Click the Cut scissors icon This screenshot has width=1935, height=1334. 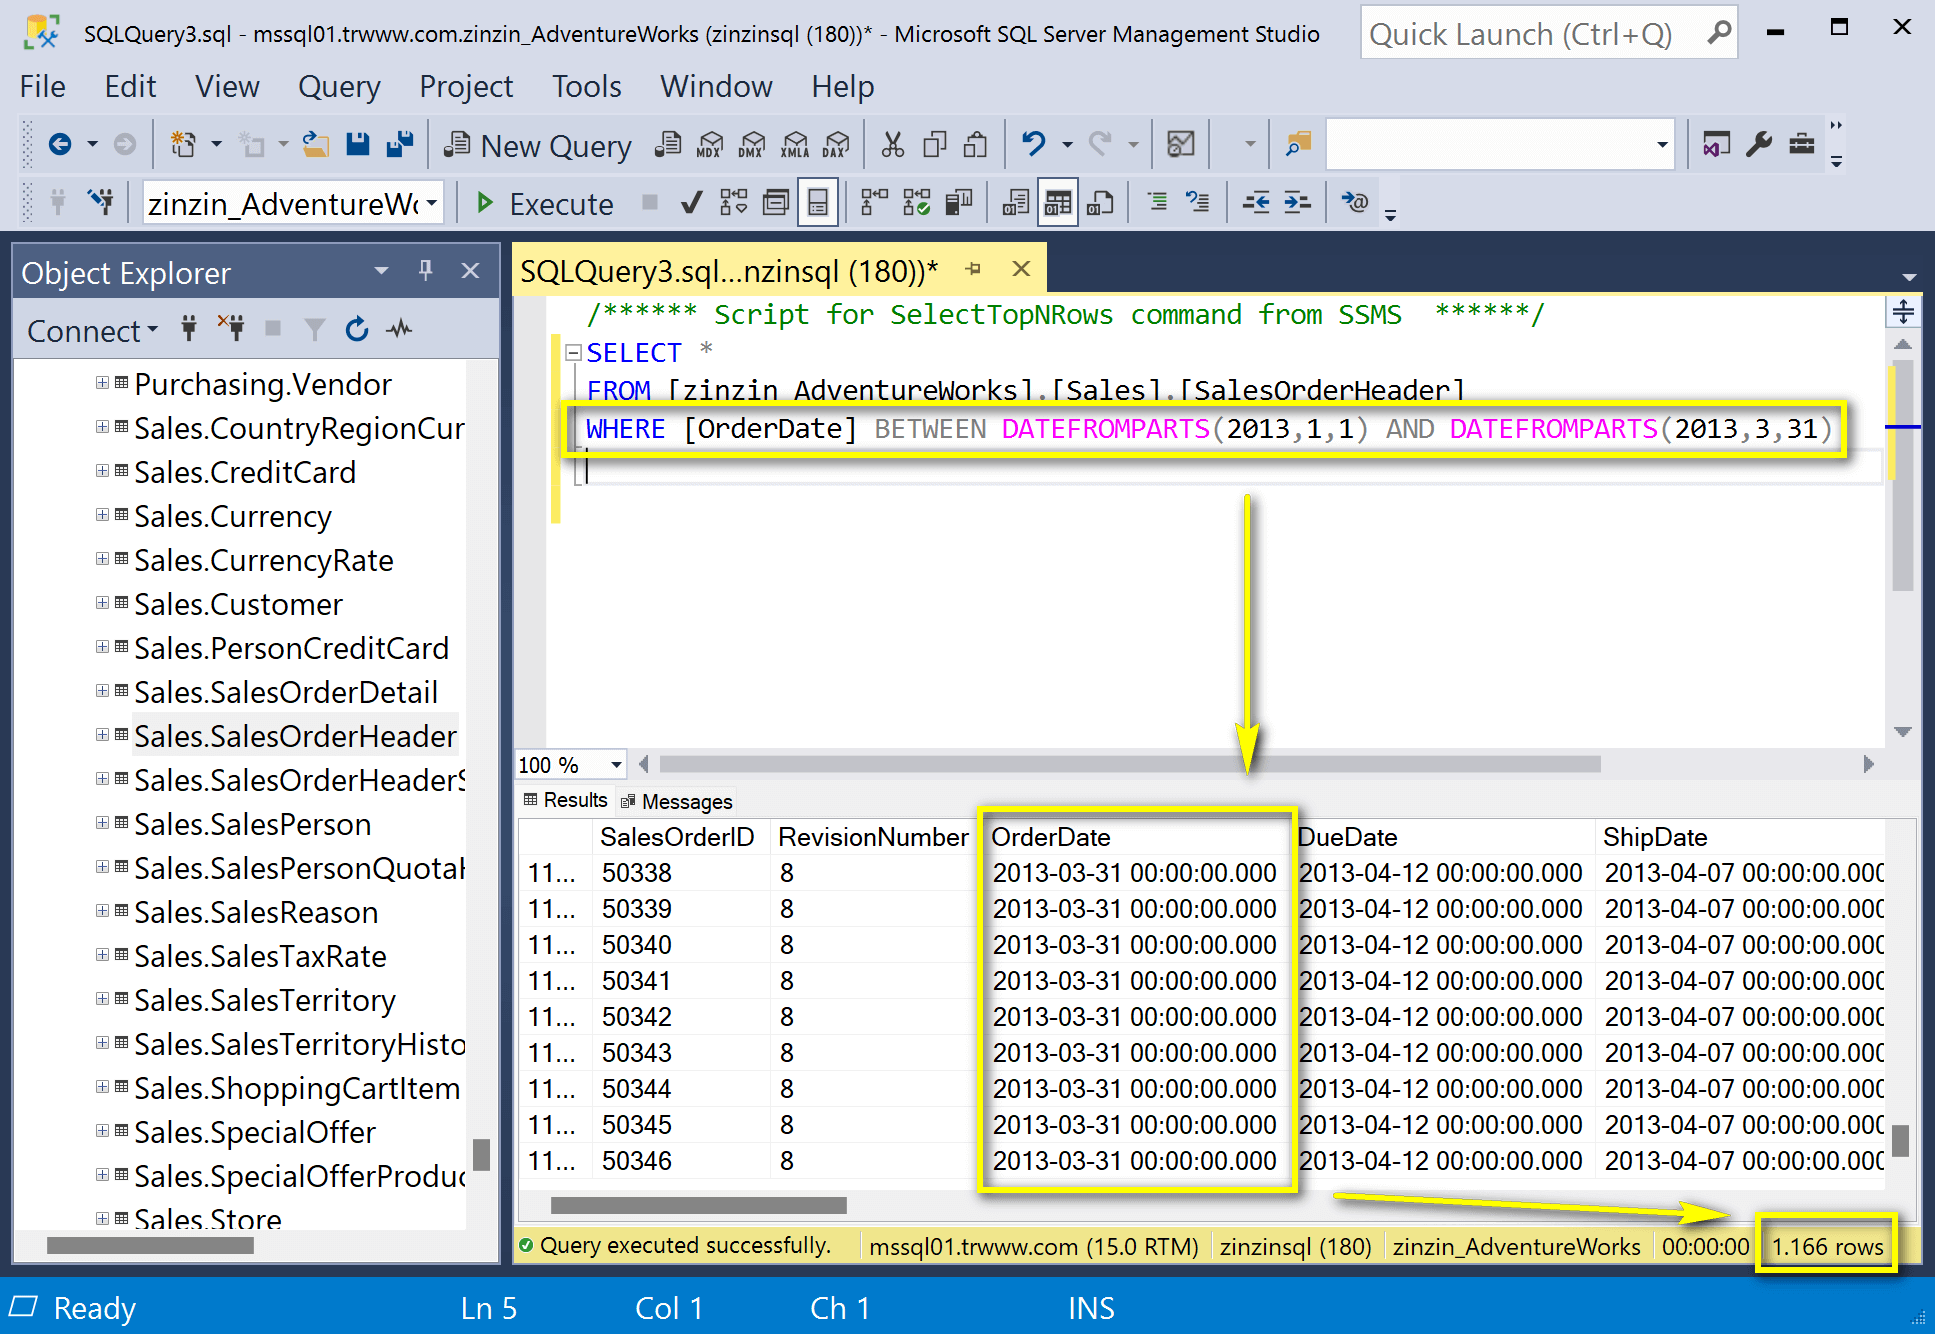tap(892, 145)
